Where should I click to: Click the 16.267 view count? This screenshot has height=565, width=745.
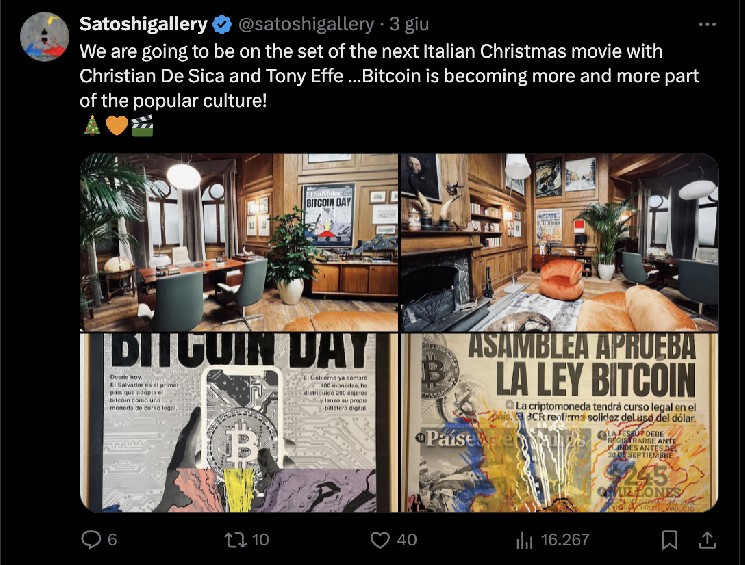(565, 540)
